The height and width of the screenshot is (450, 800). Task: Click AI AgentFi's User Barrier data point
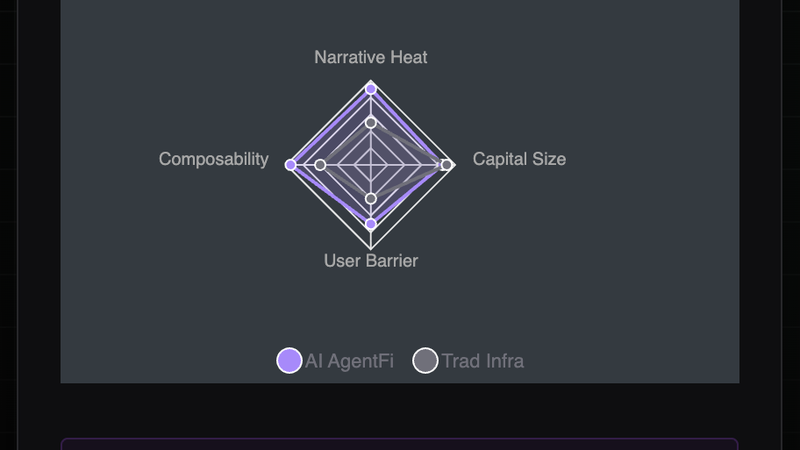pyautogui.click(x=371, y=224)
